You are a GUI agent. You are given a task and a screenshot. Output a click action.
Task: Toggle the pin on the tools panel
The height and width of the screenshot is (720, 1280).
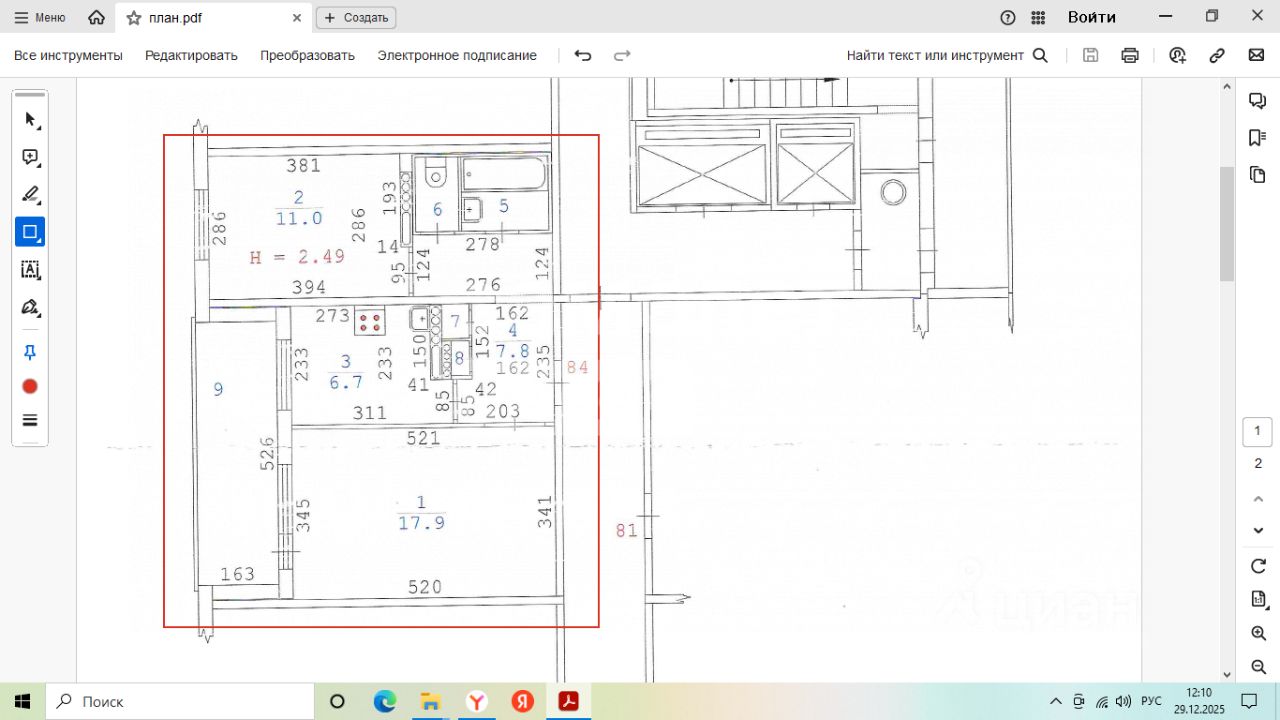[x=30, y=352]
